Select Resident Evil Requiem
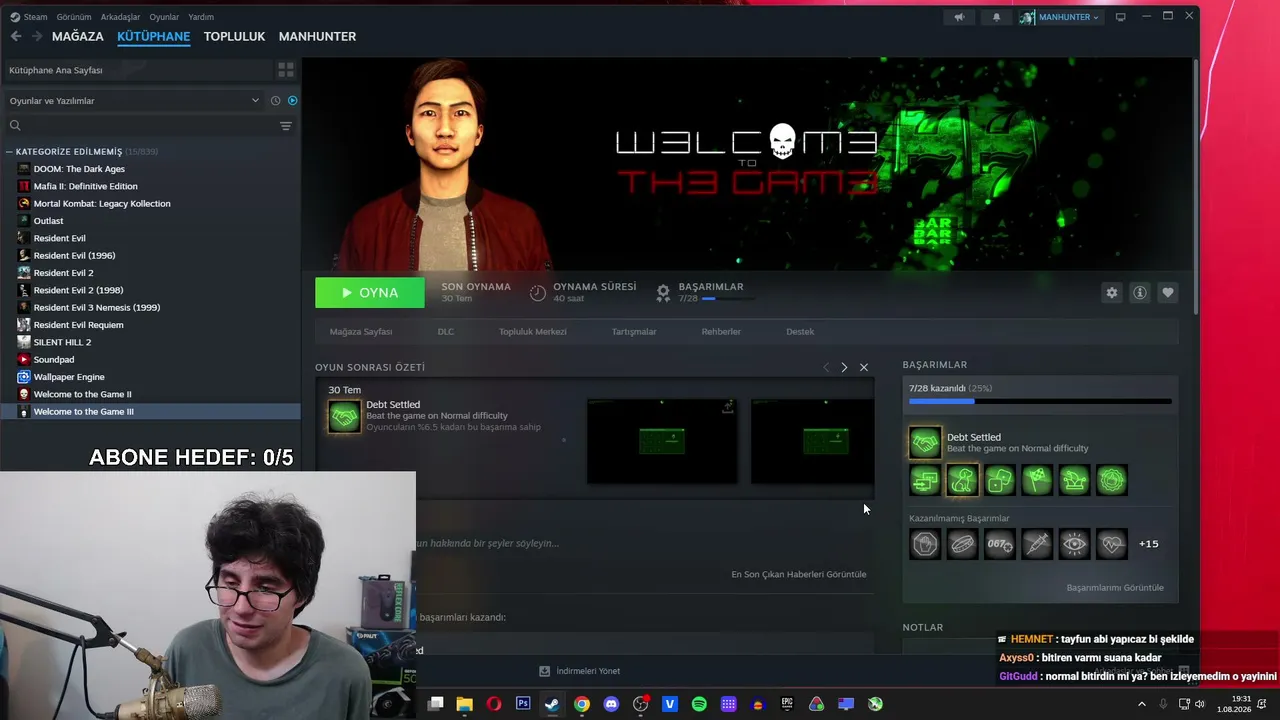1280x720 pixels. coord(78,325)
